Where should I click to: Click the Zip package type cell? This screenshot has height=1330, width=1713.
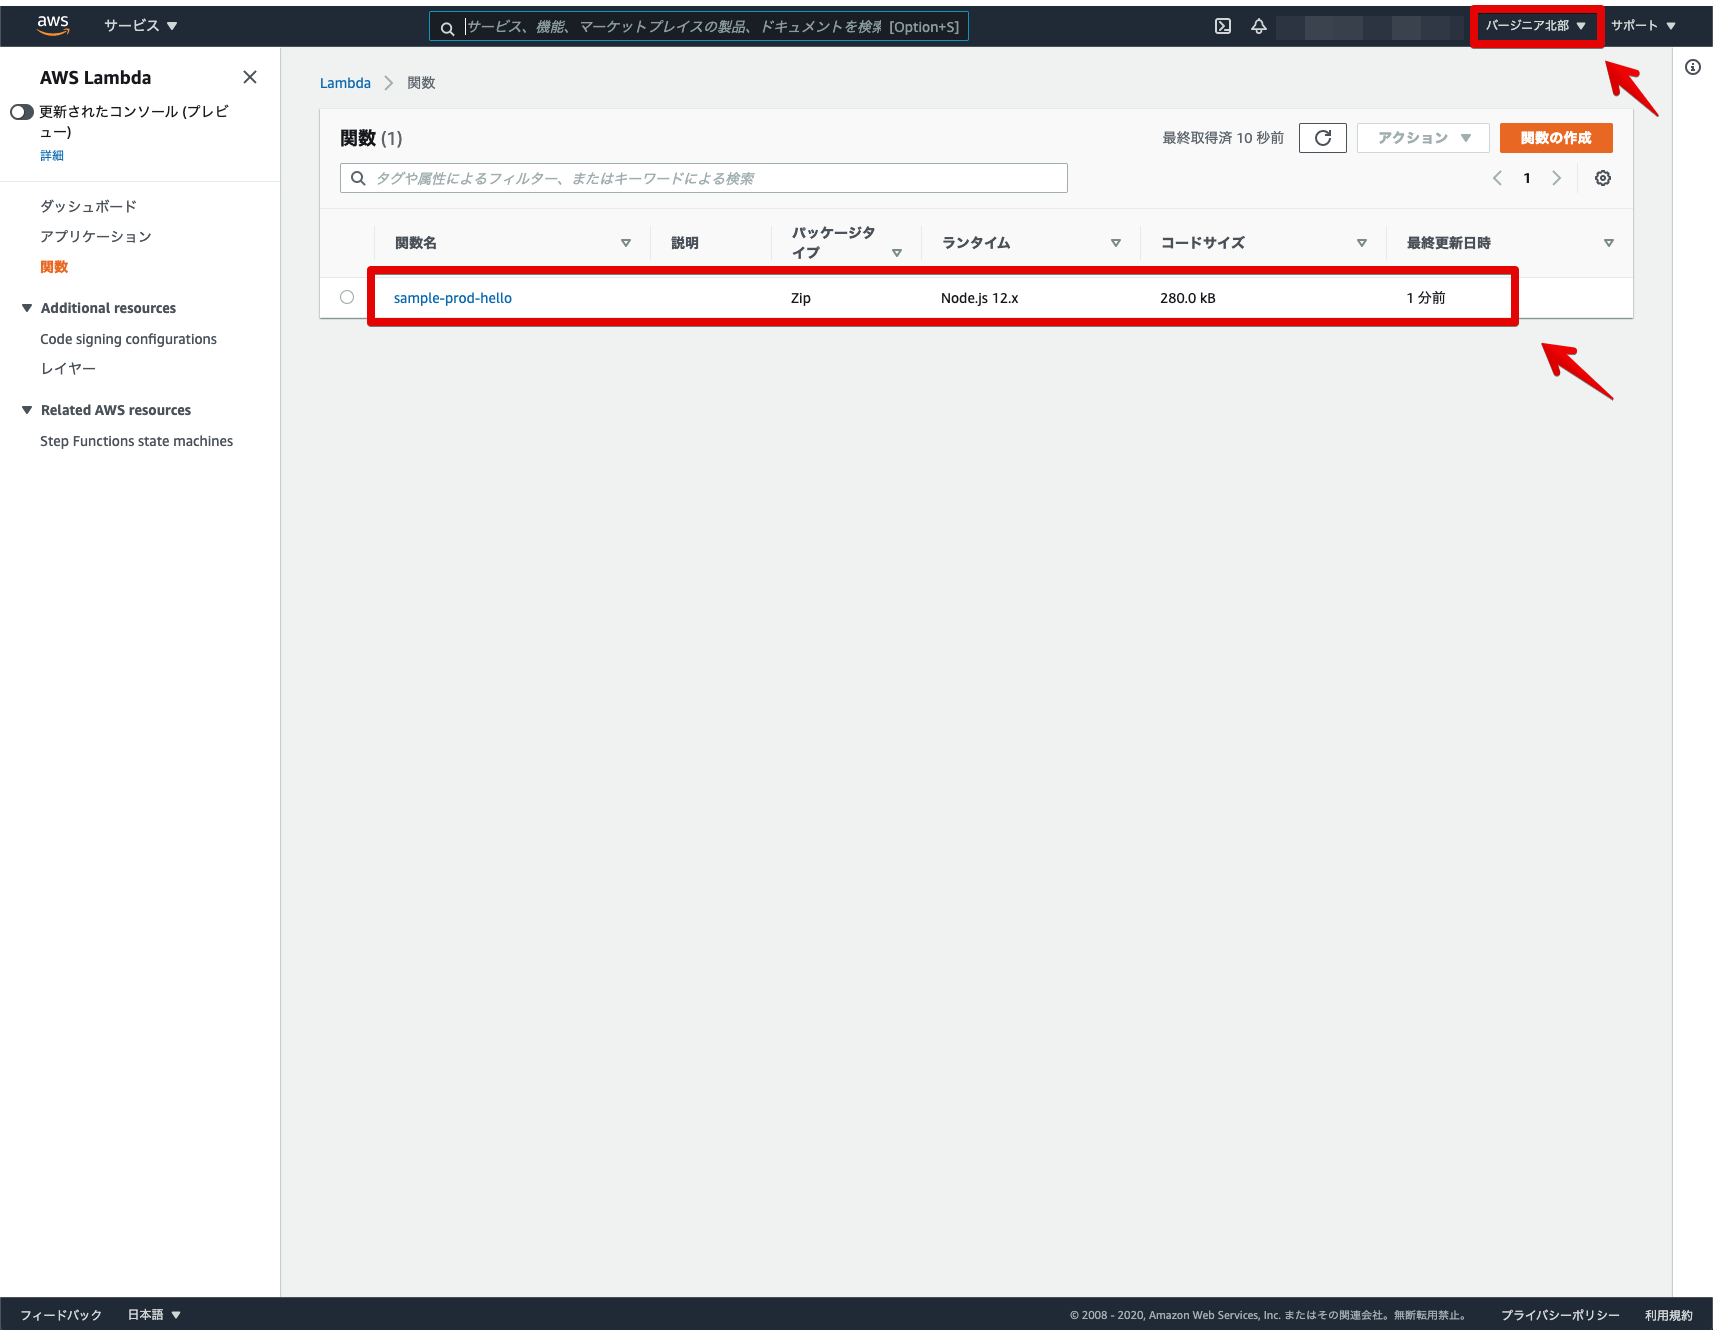tap(801, 298)
